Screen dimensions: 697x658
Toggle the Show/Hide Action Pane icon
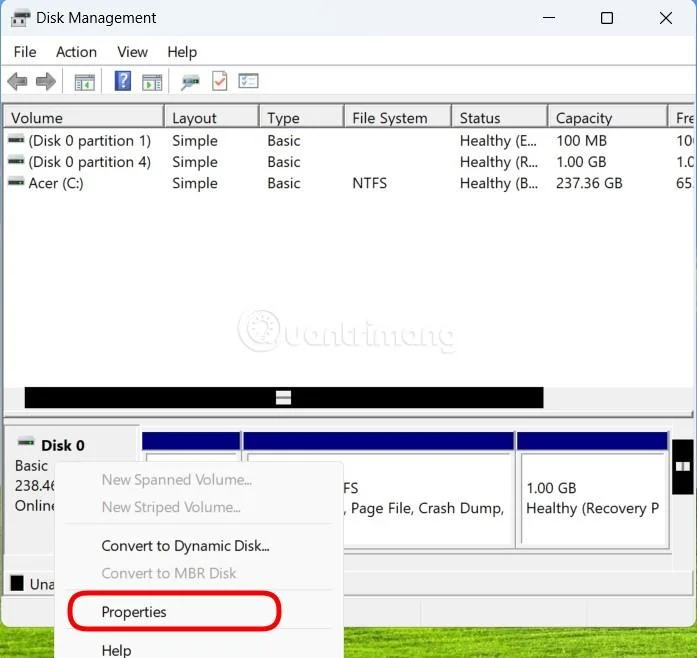tap(152, 82)
